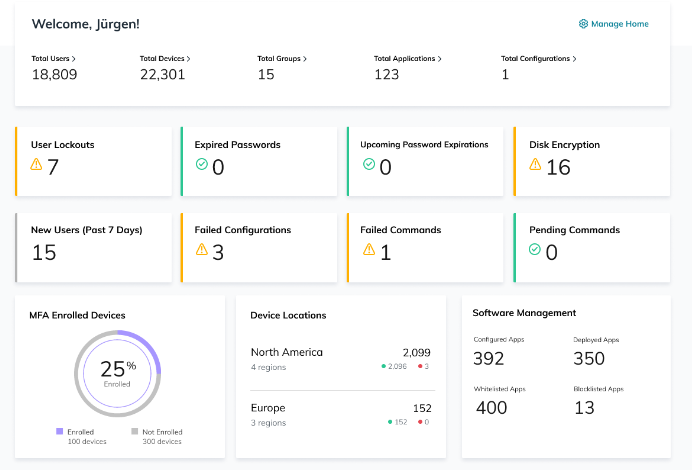Viewport: 692px width, 470px height.
Task: Open the Manage Home link
Action: [x=620, y=24]
